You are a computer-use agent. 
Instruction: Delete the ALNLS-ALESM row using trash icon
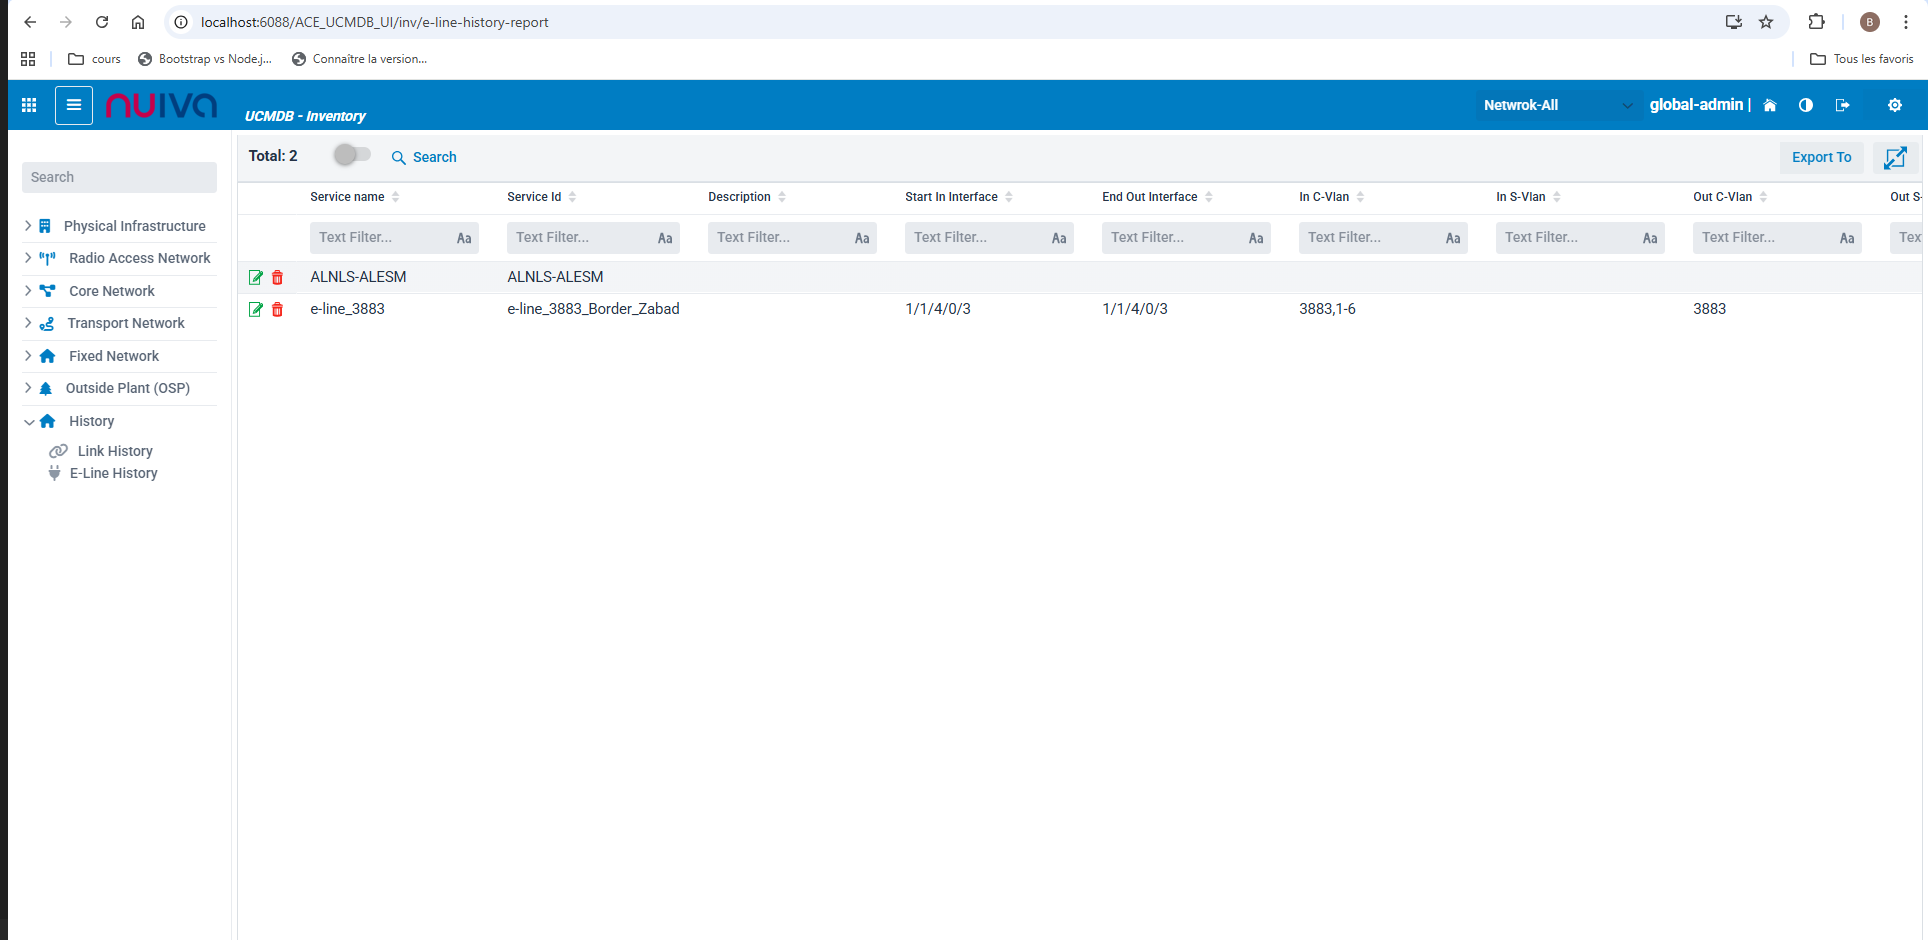point(278,278)
